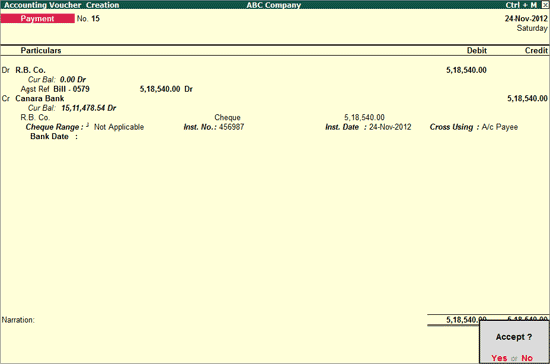Viewport: 550px width, 364px height.
Task: Click the bill reference Bill - 0579
Action: 71,89
